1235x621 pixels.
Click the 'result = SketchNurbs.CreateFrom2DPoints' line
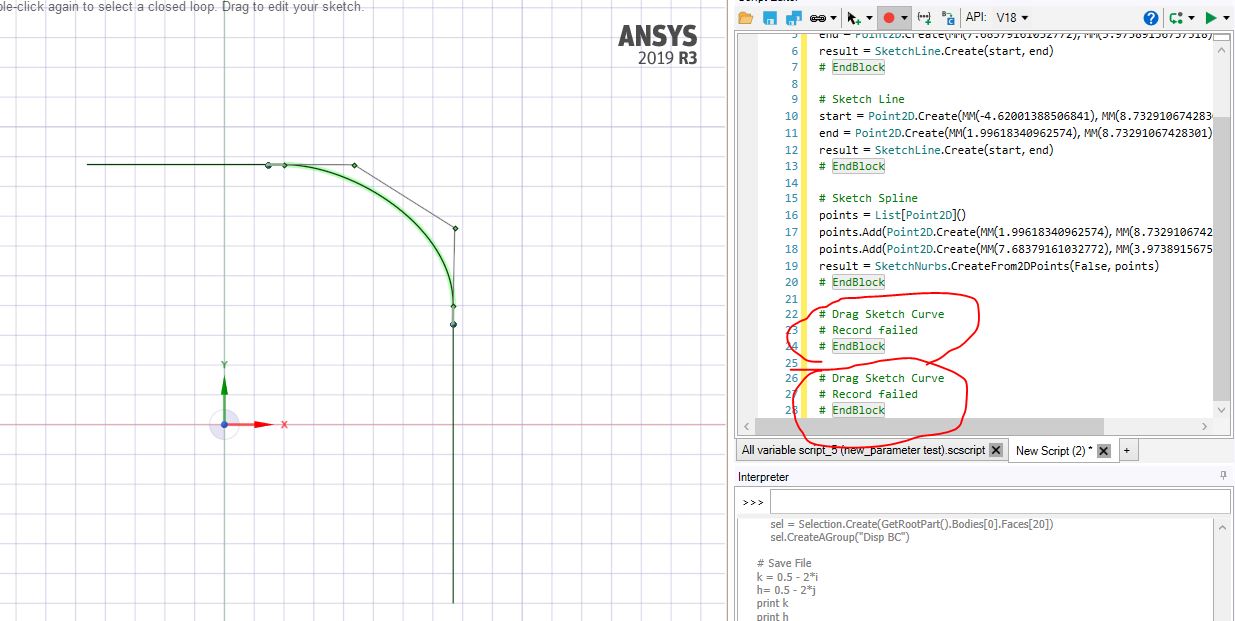point(988,266)
